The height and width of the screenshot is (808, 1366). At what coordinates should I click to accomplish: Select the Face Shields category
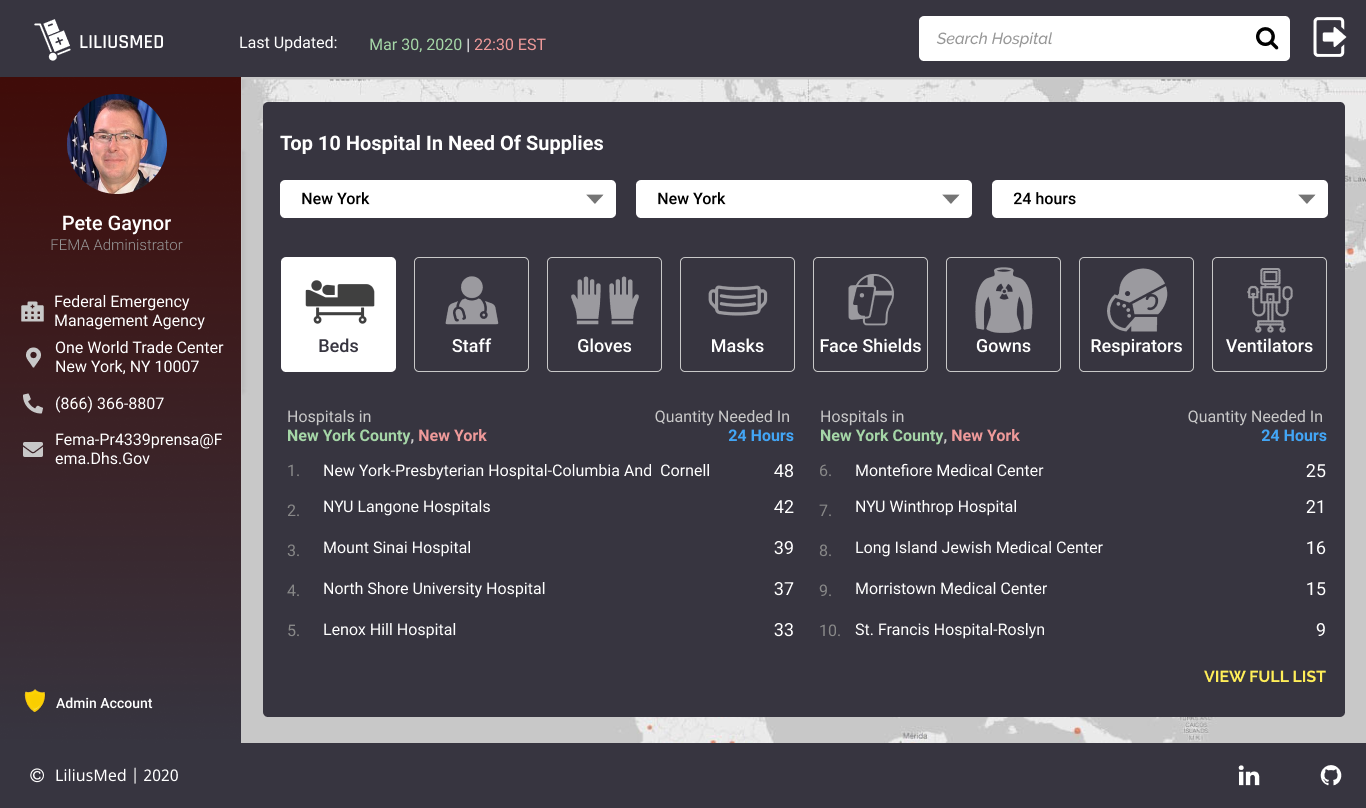[870, 314]
